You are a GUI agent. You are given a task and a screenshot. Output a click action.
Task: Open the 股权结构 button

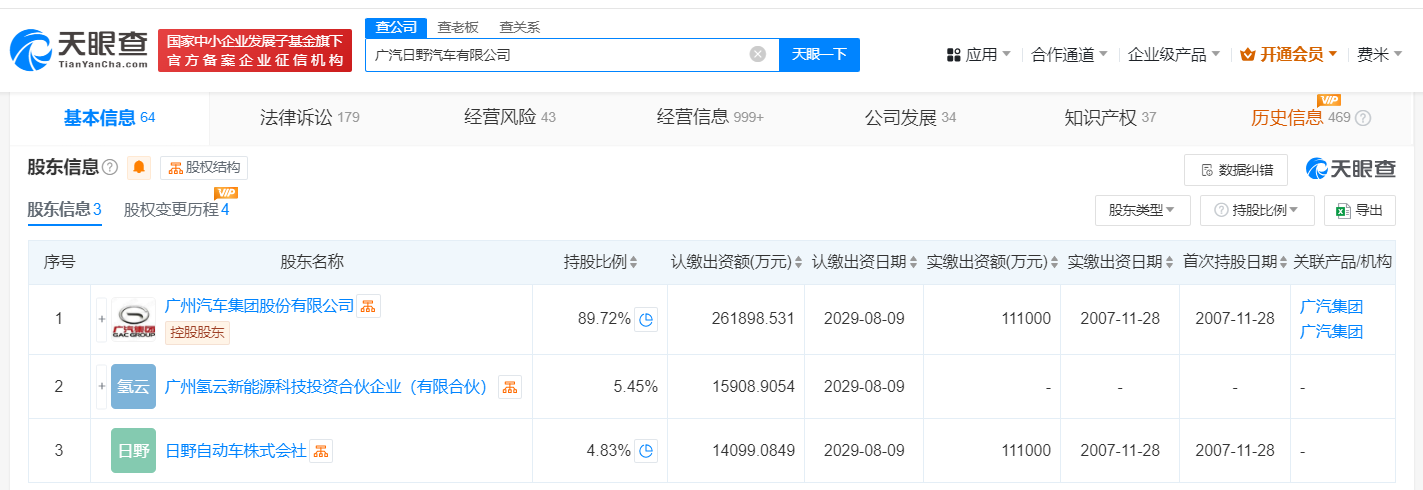pyautogui.click(x=204, y=167)
